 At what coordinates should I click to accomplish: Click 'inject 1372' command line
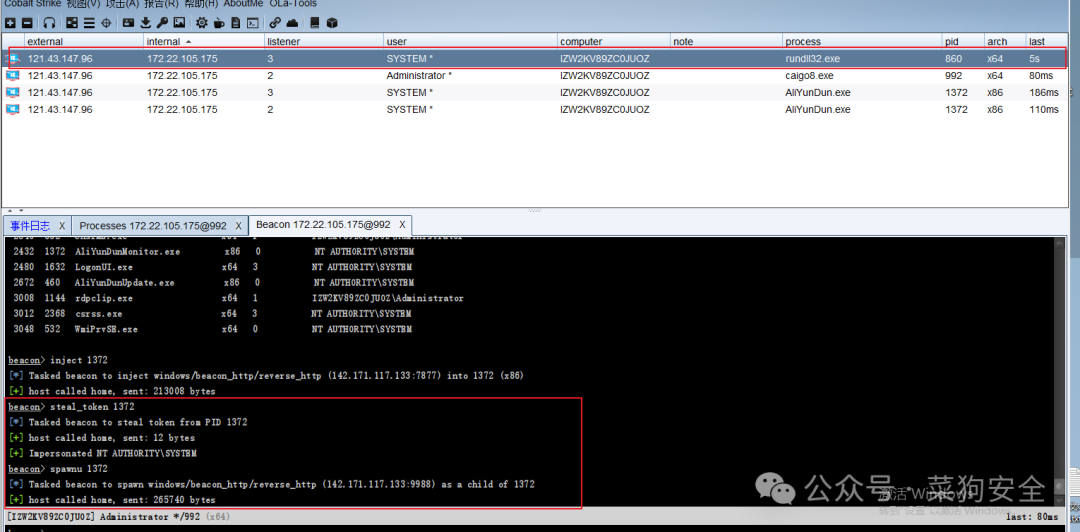point(58,360)
